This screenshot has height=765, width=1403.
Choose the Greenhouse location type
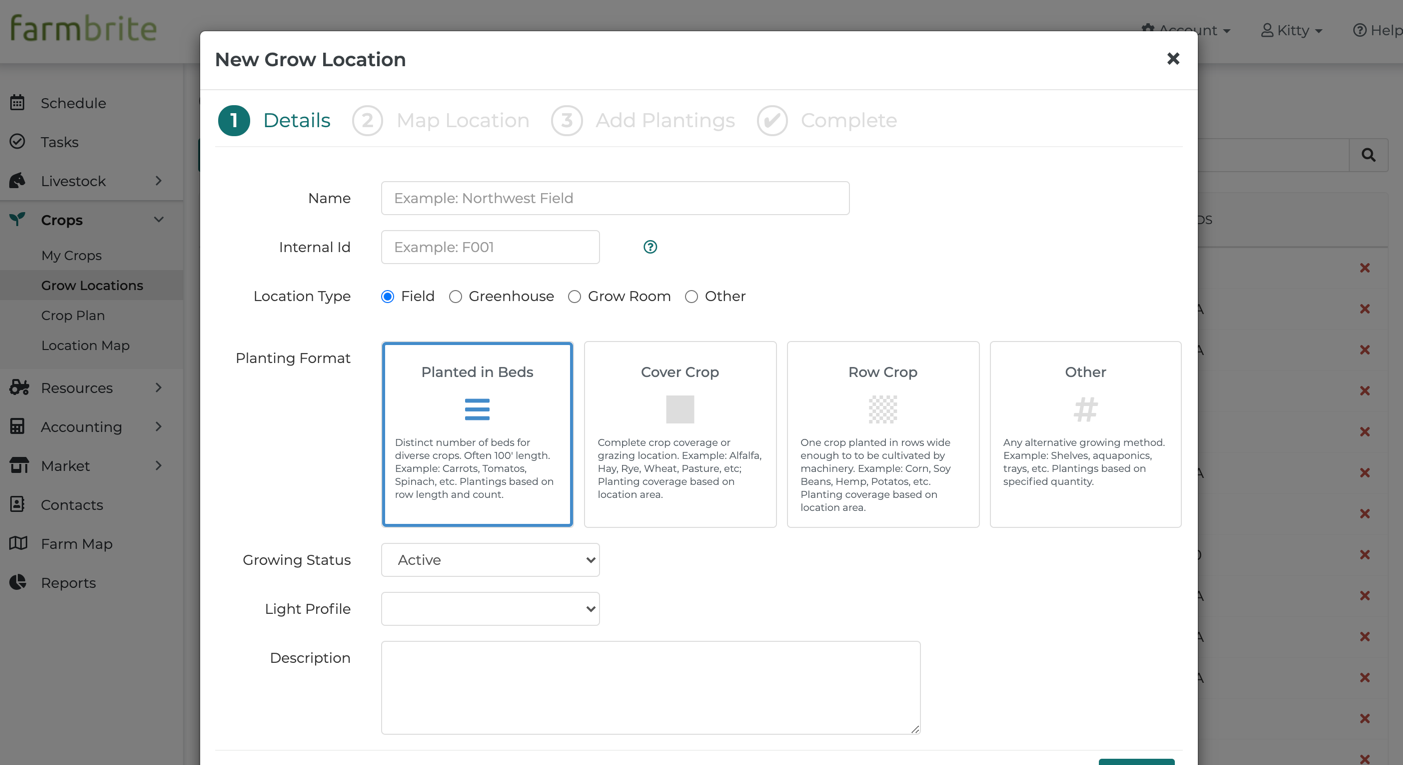[x=456, y=297]
